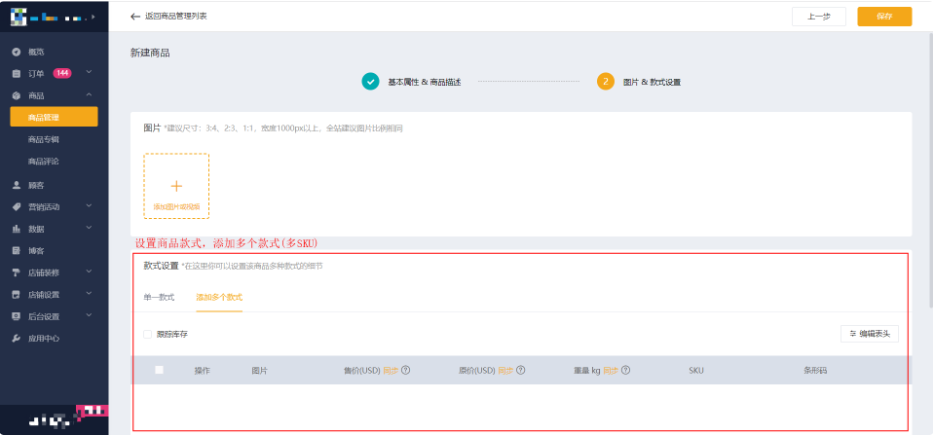Switch to the 单一款式 tab
The width and height of the screenshot is (933, 437).
[x=158, y=297]
